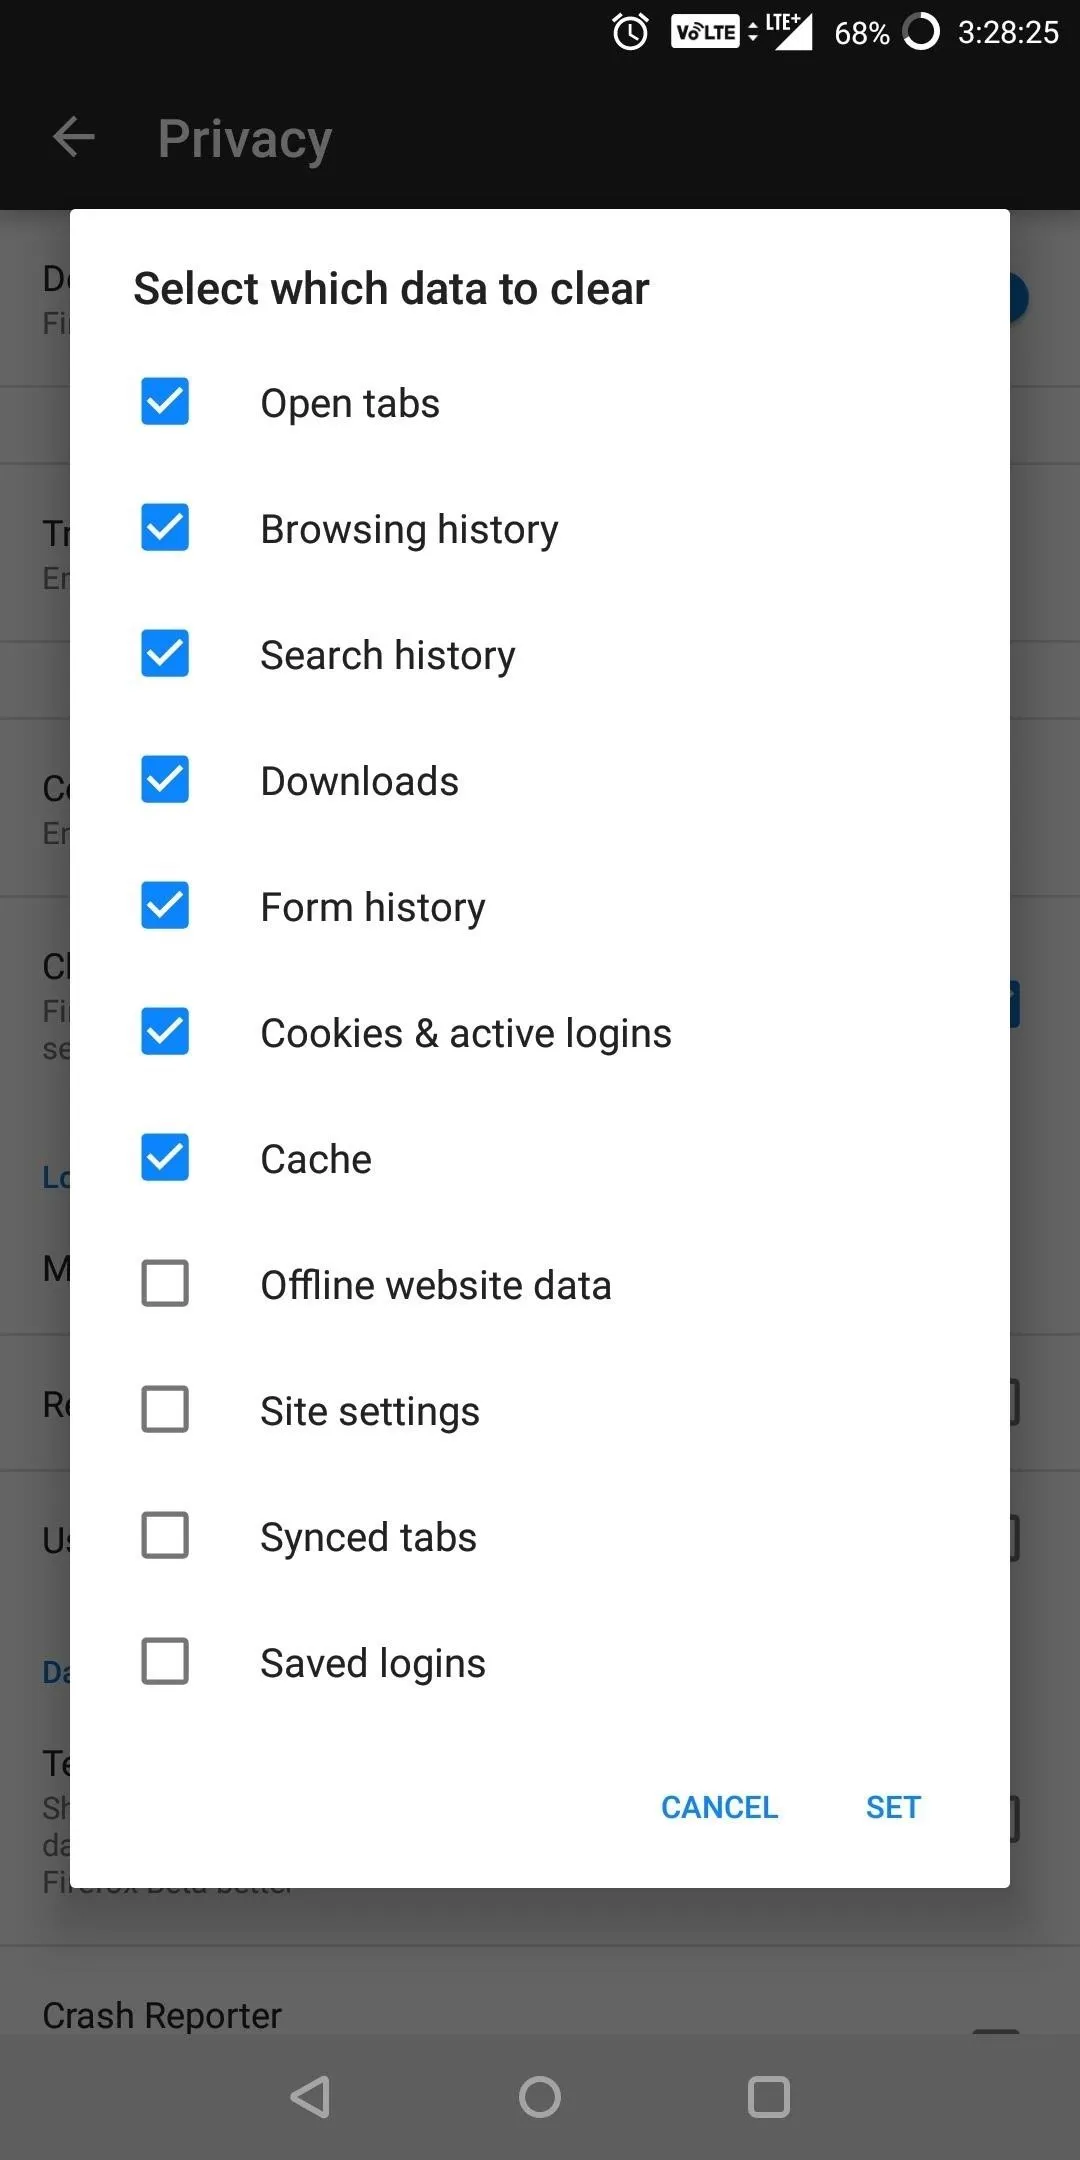Tap the Android home circle button

540,2097
